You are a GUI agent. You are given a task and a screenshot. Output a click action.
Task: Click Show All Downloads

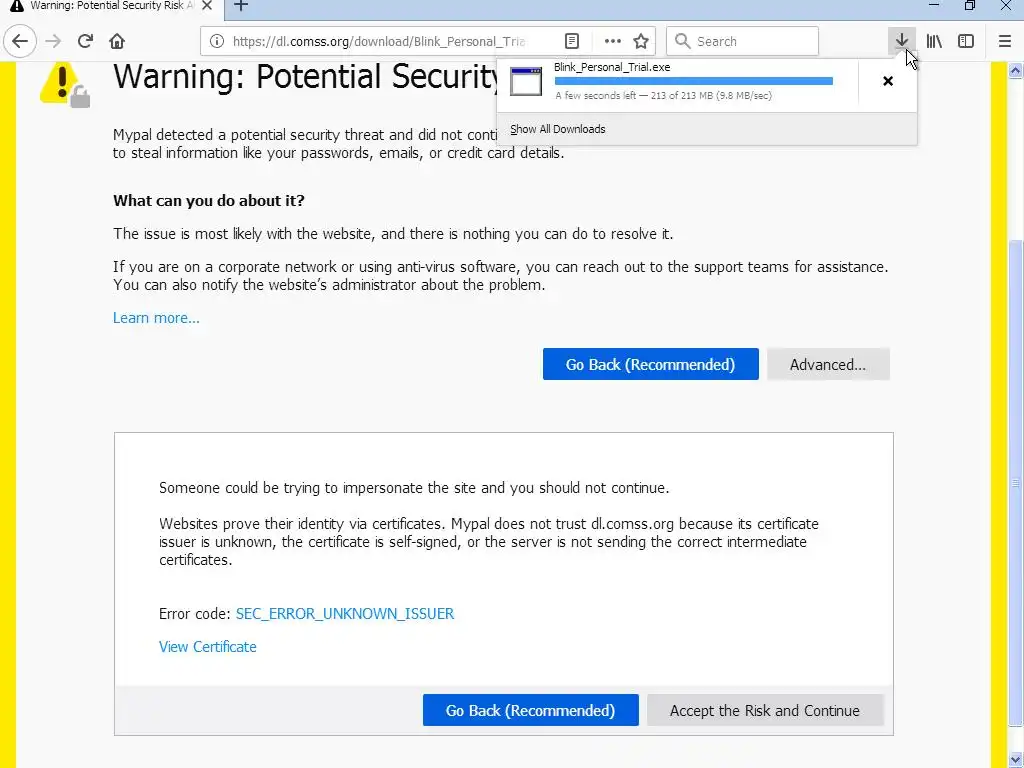pyautogui.click(x=557, y=129)
